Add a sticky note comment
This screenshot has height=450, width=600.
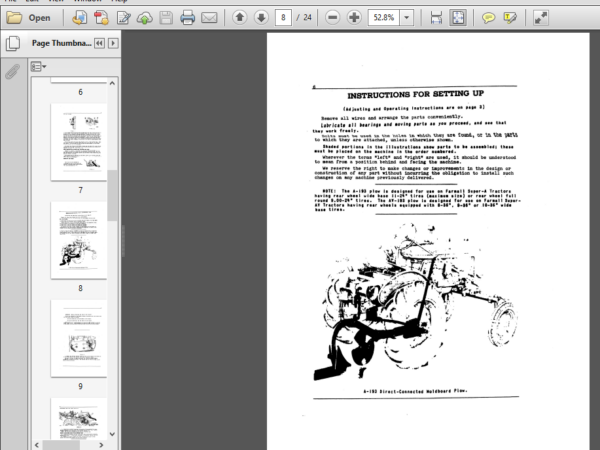[488, 18]
